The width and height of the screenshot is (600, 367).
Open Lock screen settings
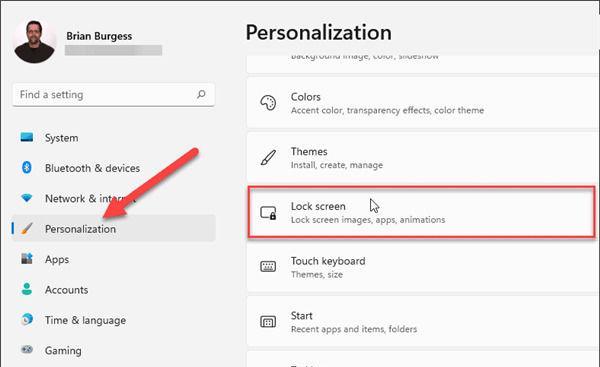click(x=422, y=212)
